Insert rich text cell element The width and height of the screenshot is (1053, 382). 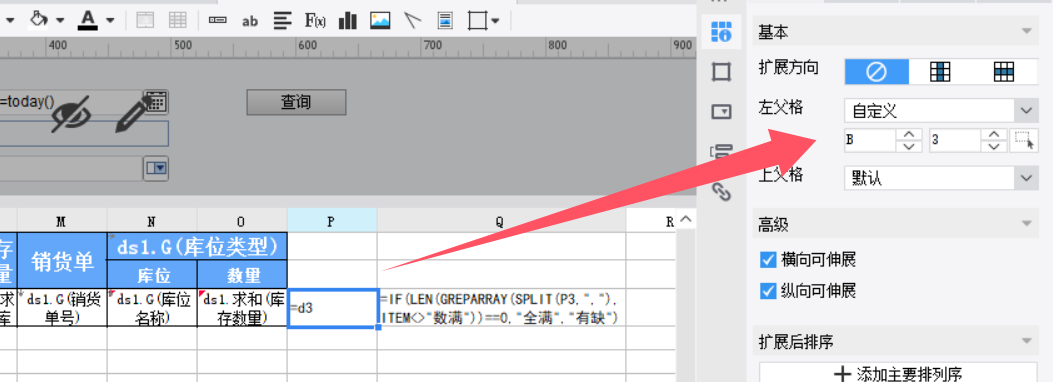click(283, 21)
